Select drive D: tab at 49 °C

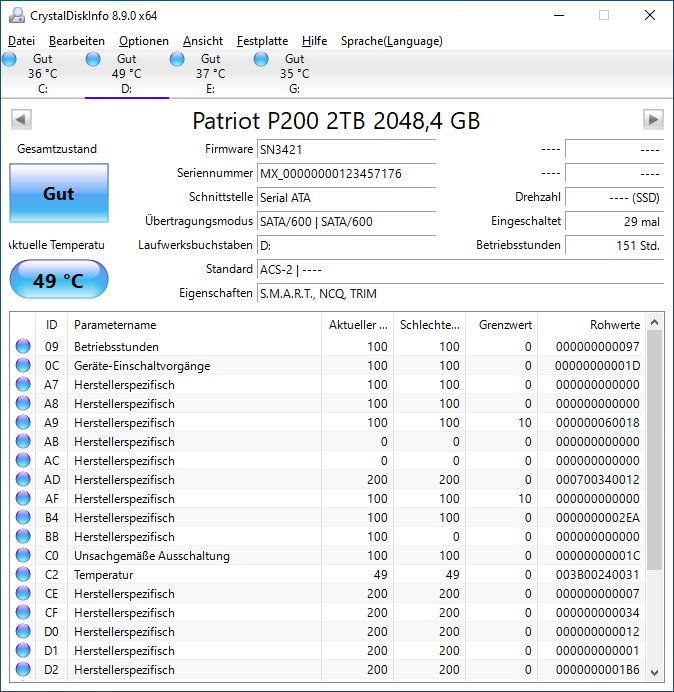[127, 74]
